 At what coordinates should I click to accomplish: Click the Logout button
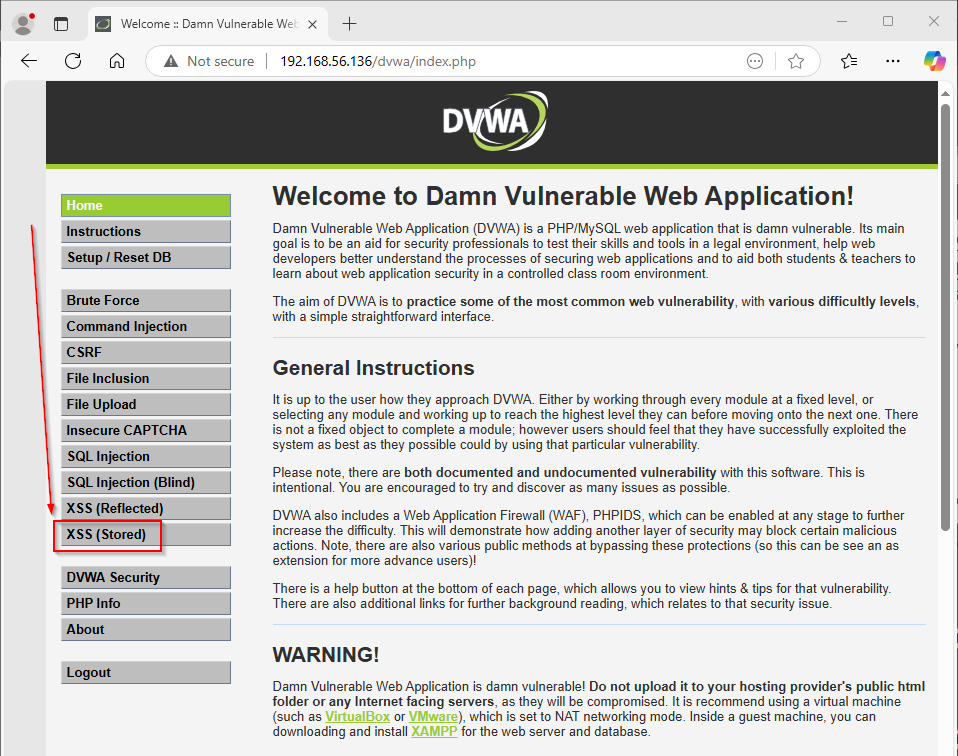tap(146, 672)
